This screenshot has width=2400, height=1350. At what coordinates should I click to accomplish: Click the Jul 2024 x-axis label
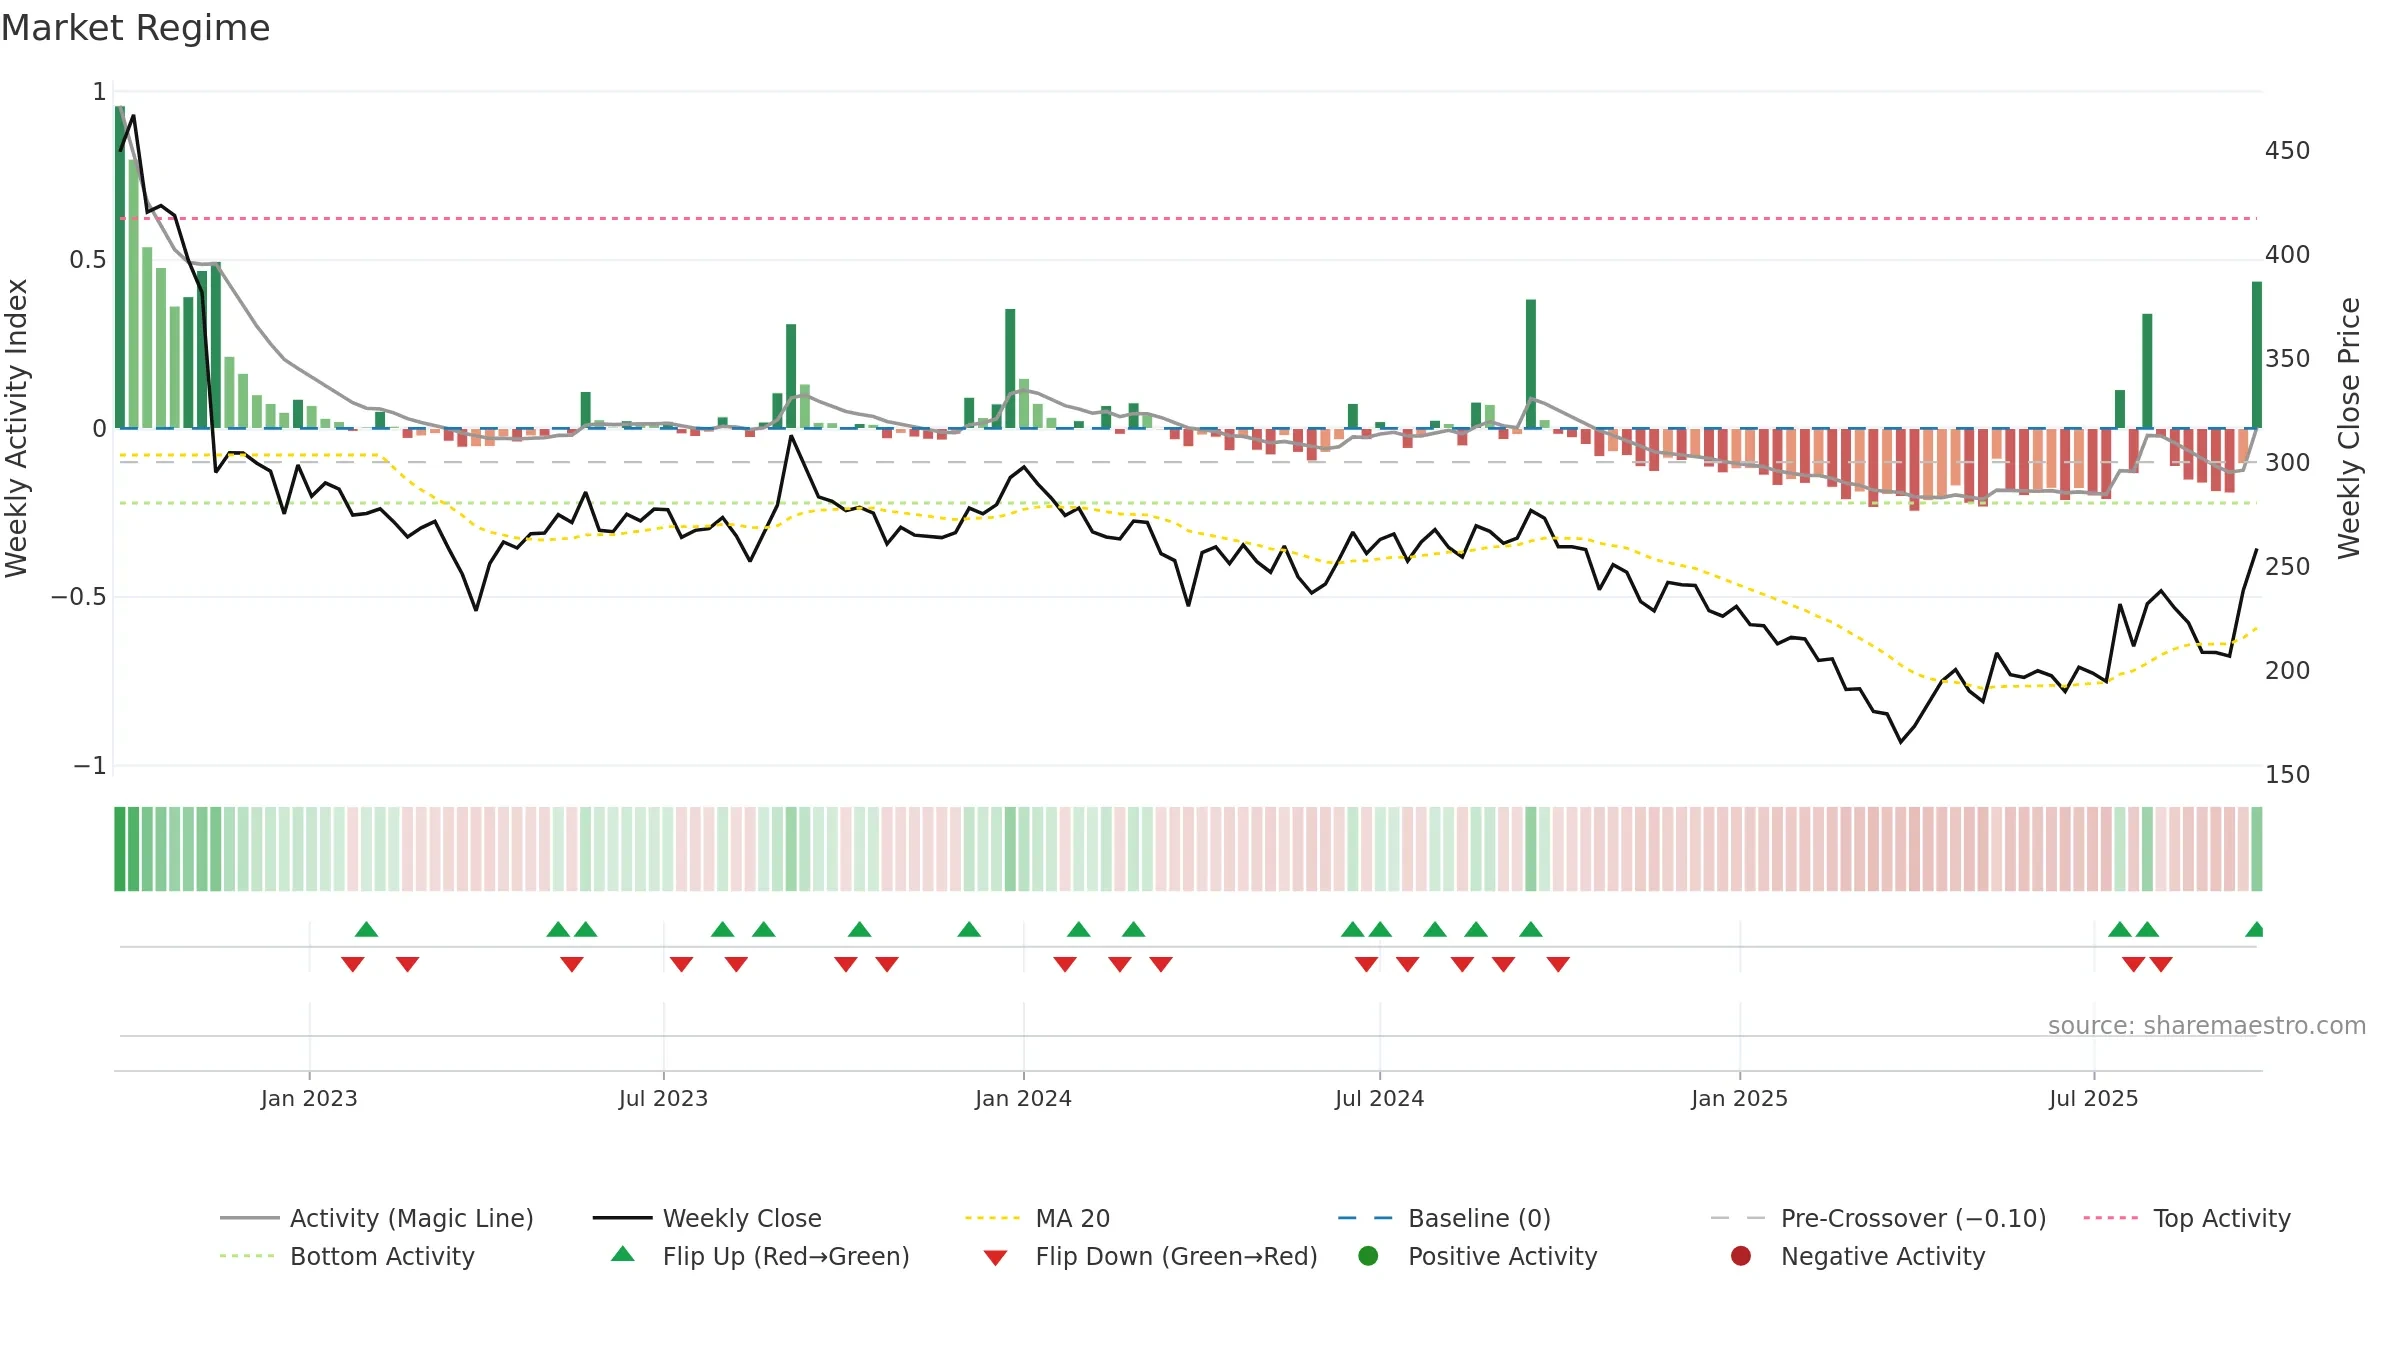point(1379,1098)
